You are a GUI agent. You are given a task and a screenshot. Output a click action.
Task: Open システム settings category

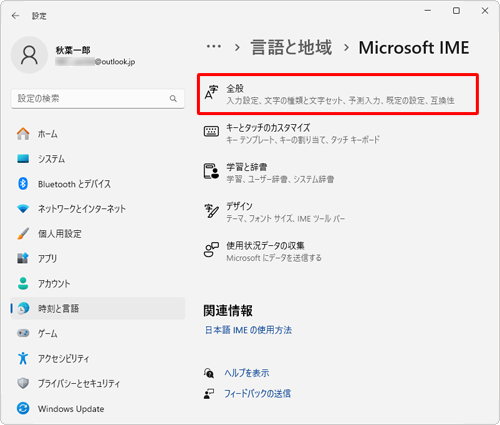98,159
